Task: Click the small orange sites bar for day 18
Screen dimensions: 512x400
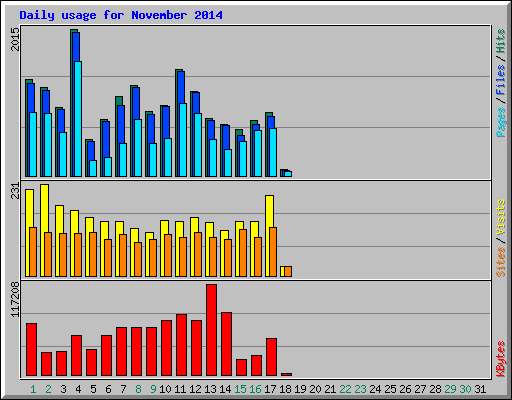Action: point(288,272)
